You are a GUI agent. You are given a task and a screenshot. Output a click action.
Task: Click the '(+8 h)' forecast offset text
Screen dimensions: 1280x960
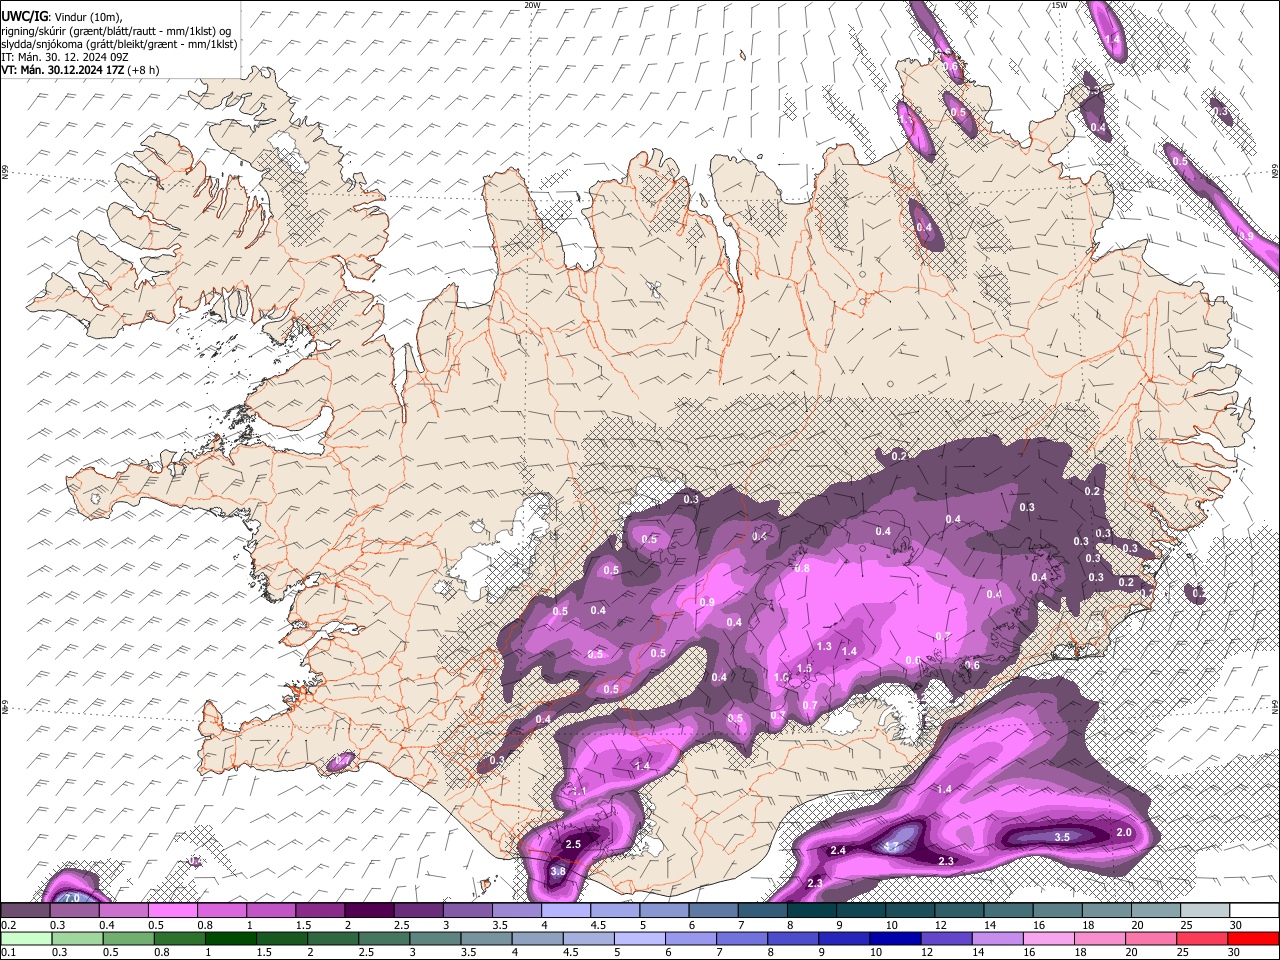(x=143, y=70)
